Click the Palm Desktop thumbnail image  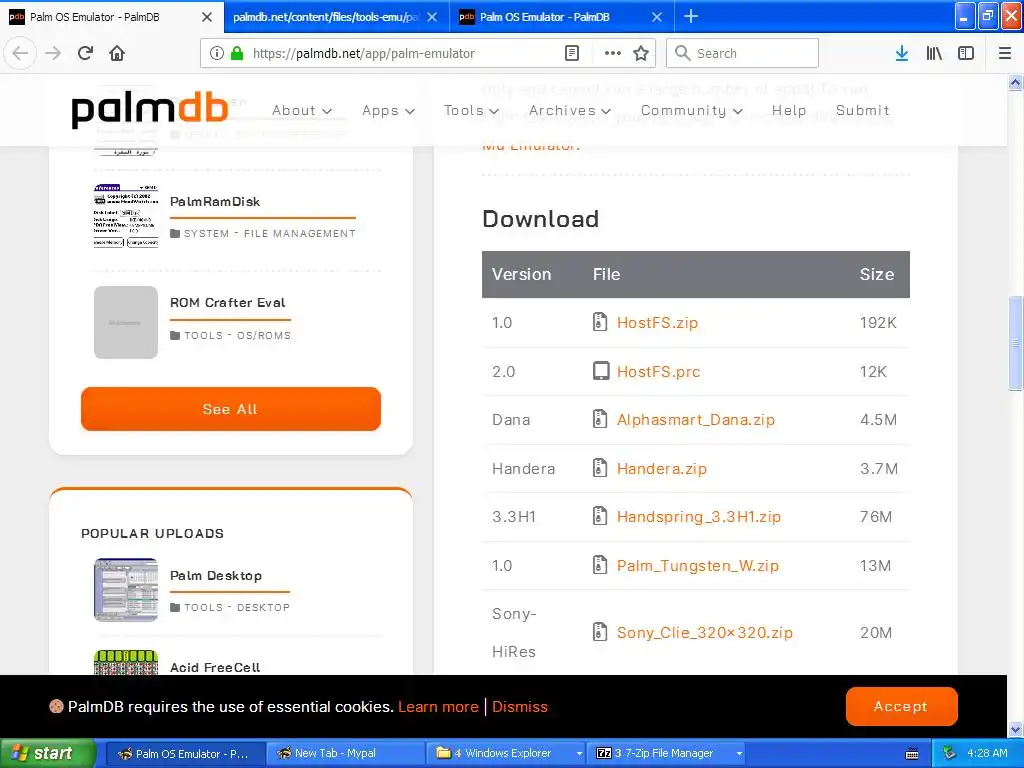pyautogui.click(x=126, y=589)
